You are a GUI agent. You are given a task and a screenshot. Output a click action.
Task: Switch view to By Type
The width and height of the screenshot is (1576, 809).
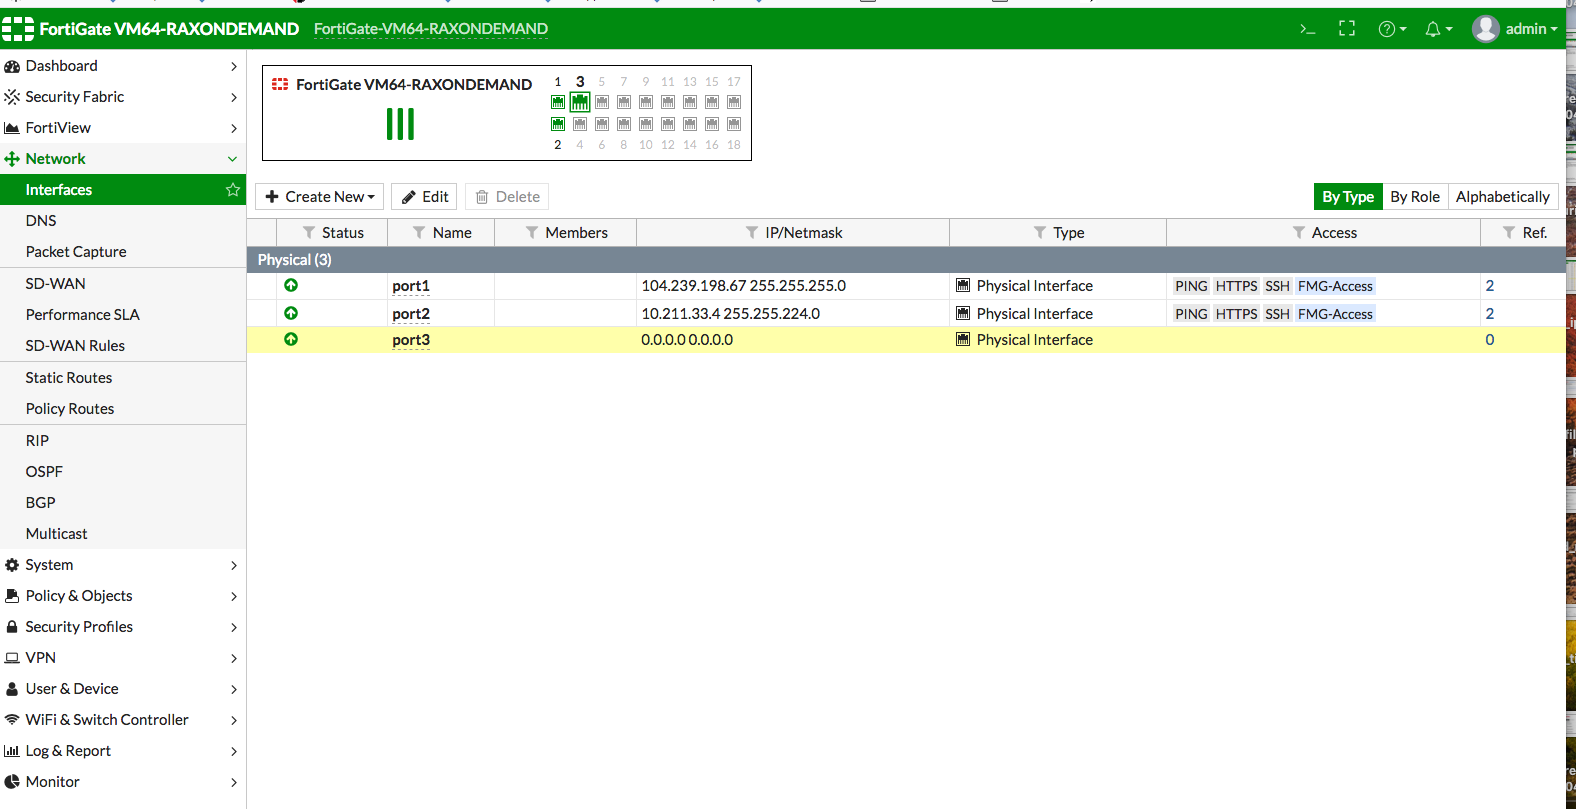coord(1348,197)
